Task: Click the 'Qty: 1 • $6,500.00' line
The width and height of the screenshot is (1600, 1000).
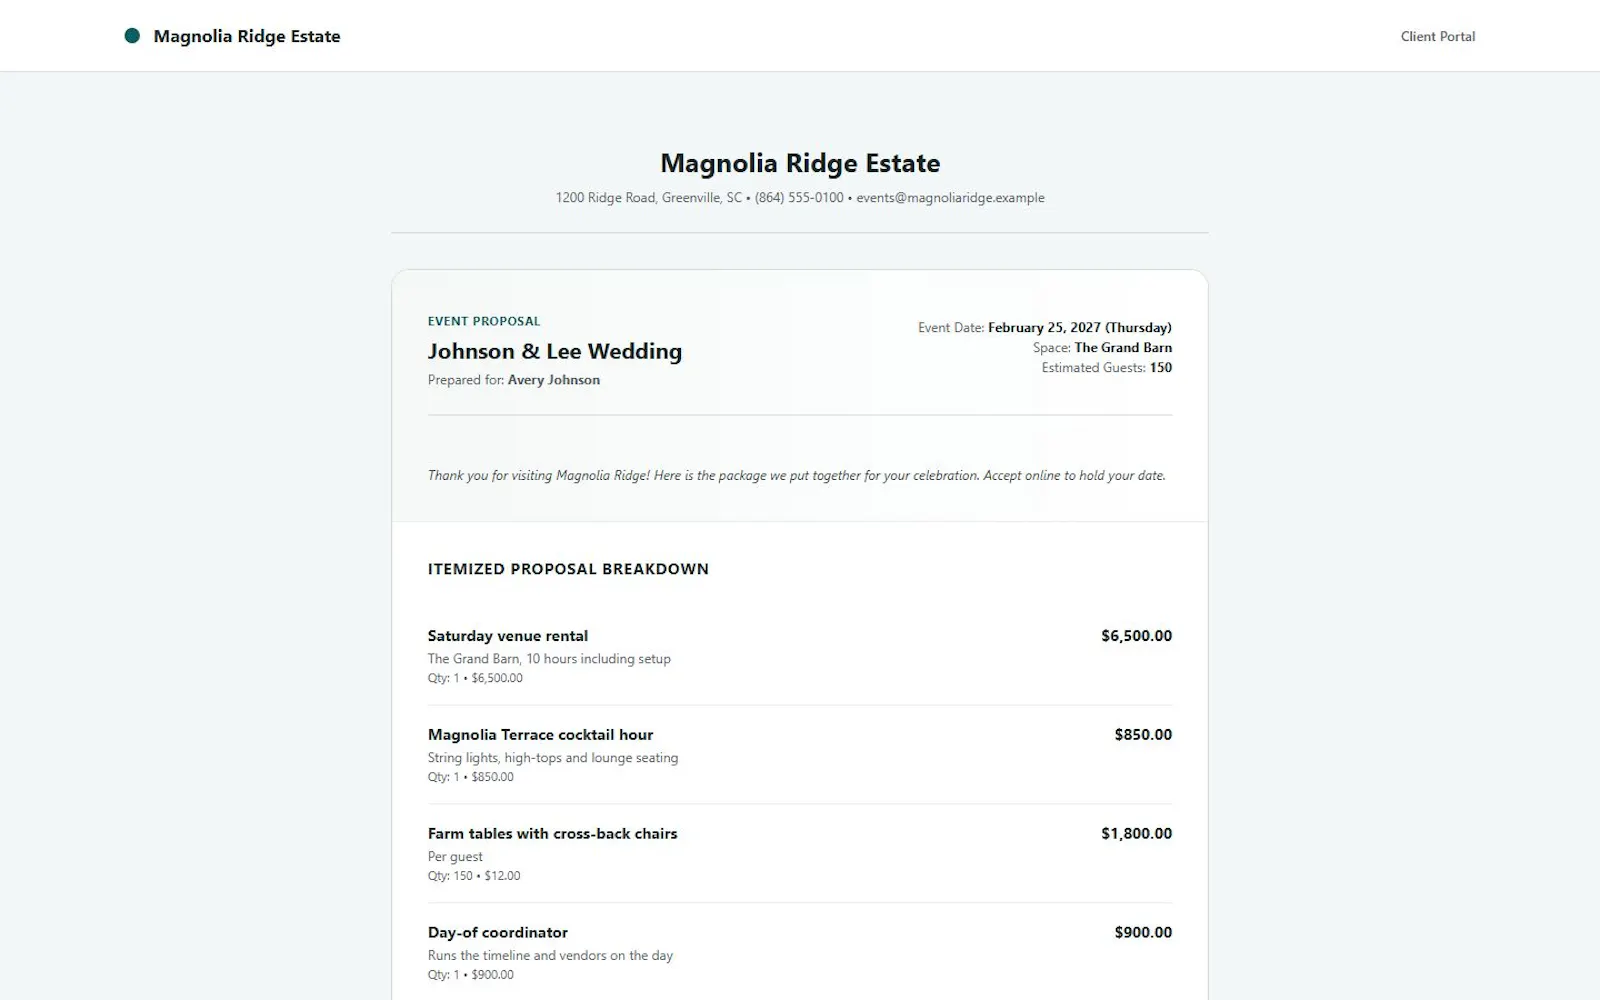Action: tap(475, 678)
